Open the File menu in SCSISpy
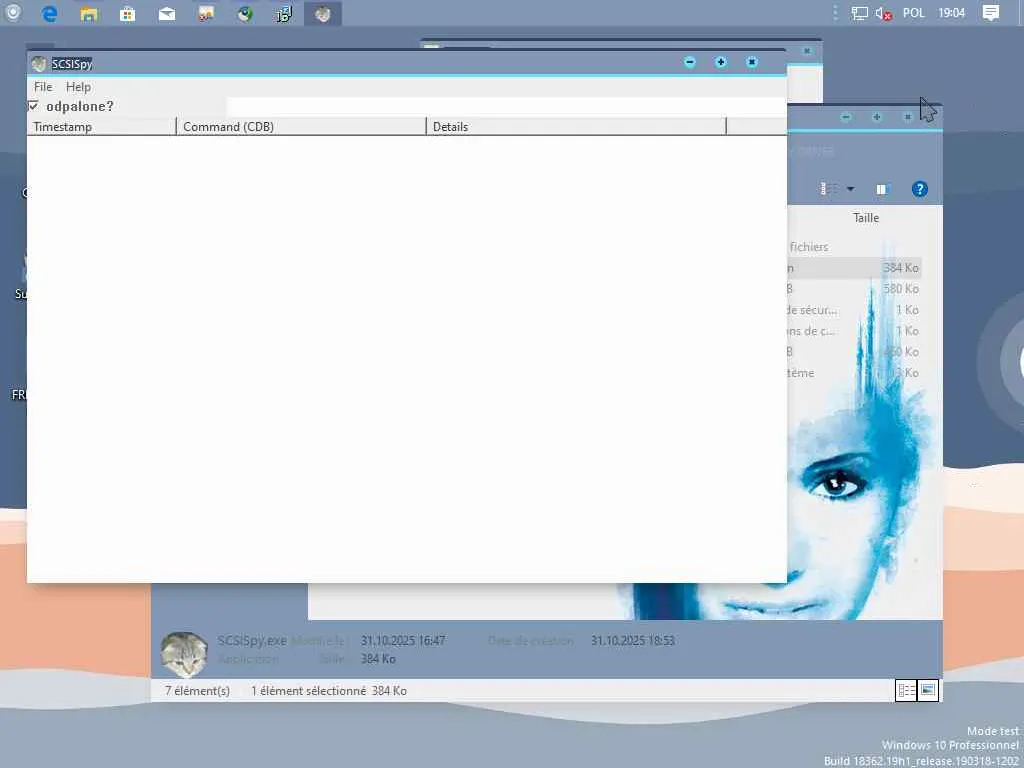The height and width of the screenshot is (768, 1024). click(43, 87)
